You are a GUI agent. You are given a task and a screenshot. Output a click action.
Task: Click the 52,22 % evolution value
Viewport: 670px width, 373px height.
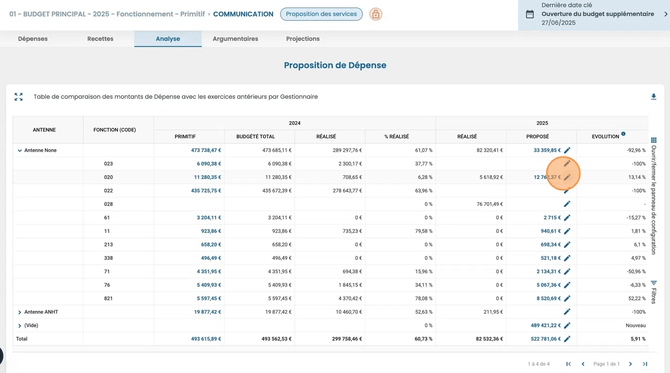pyautogui.click(x=637, y=299)
